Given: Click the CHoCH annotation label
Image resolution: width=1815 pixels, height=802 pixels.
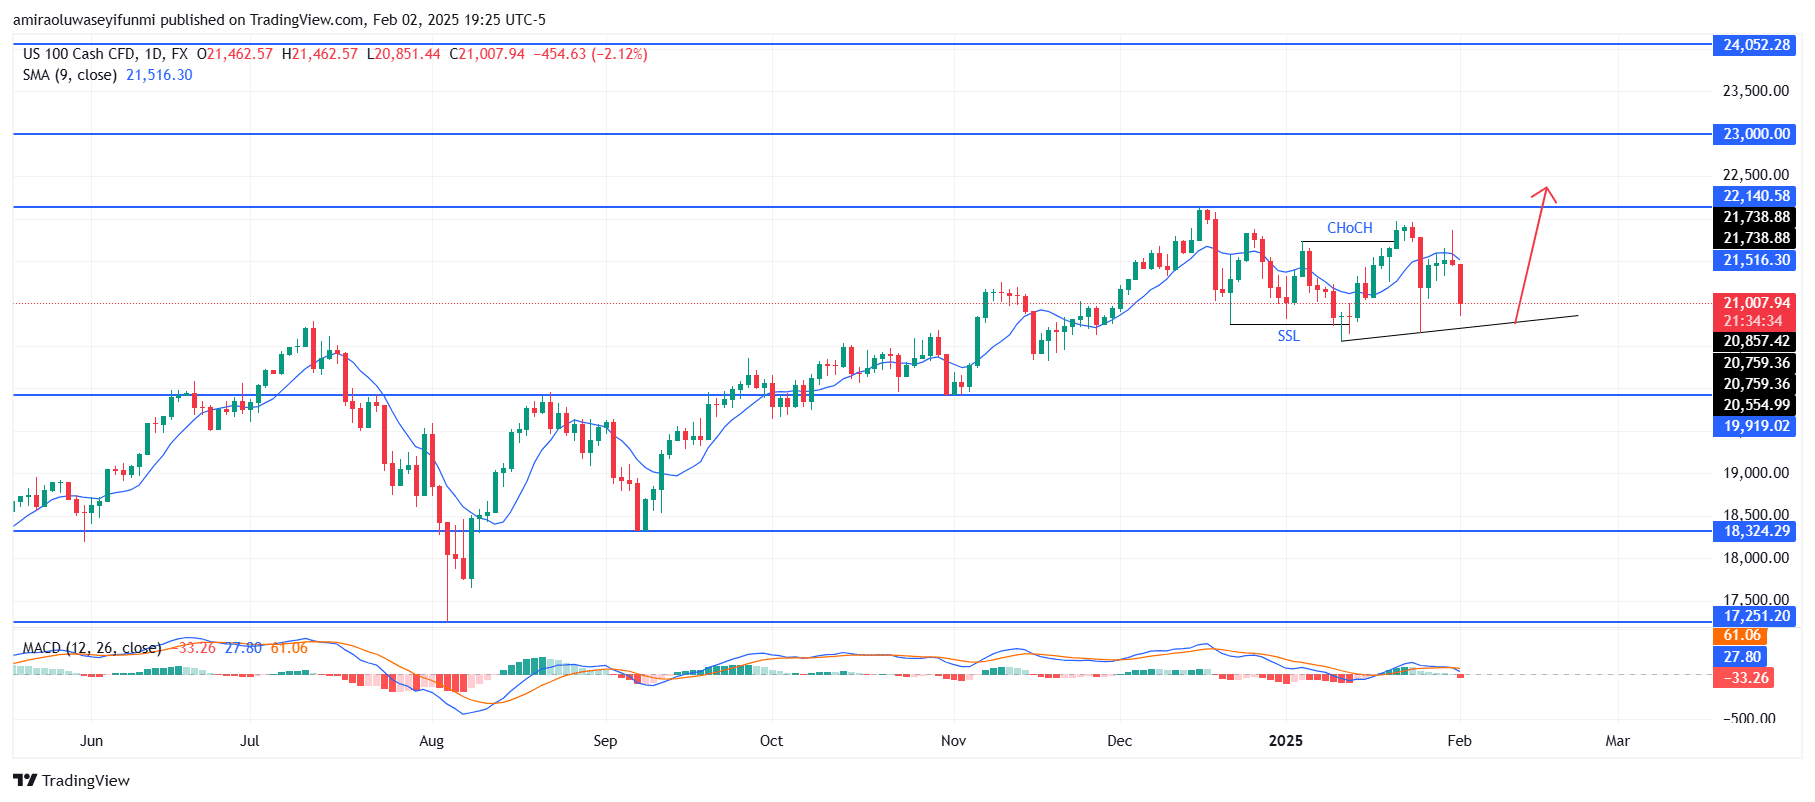Looking at the screenshot, I should coord(1349,228).
